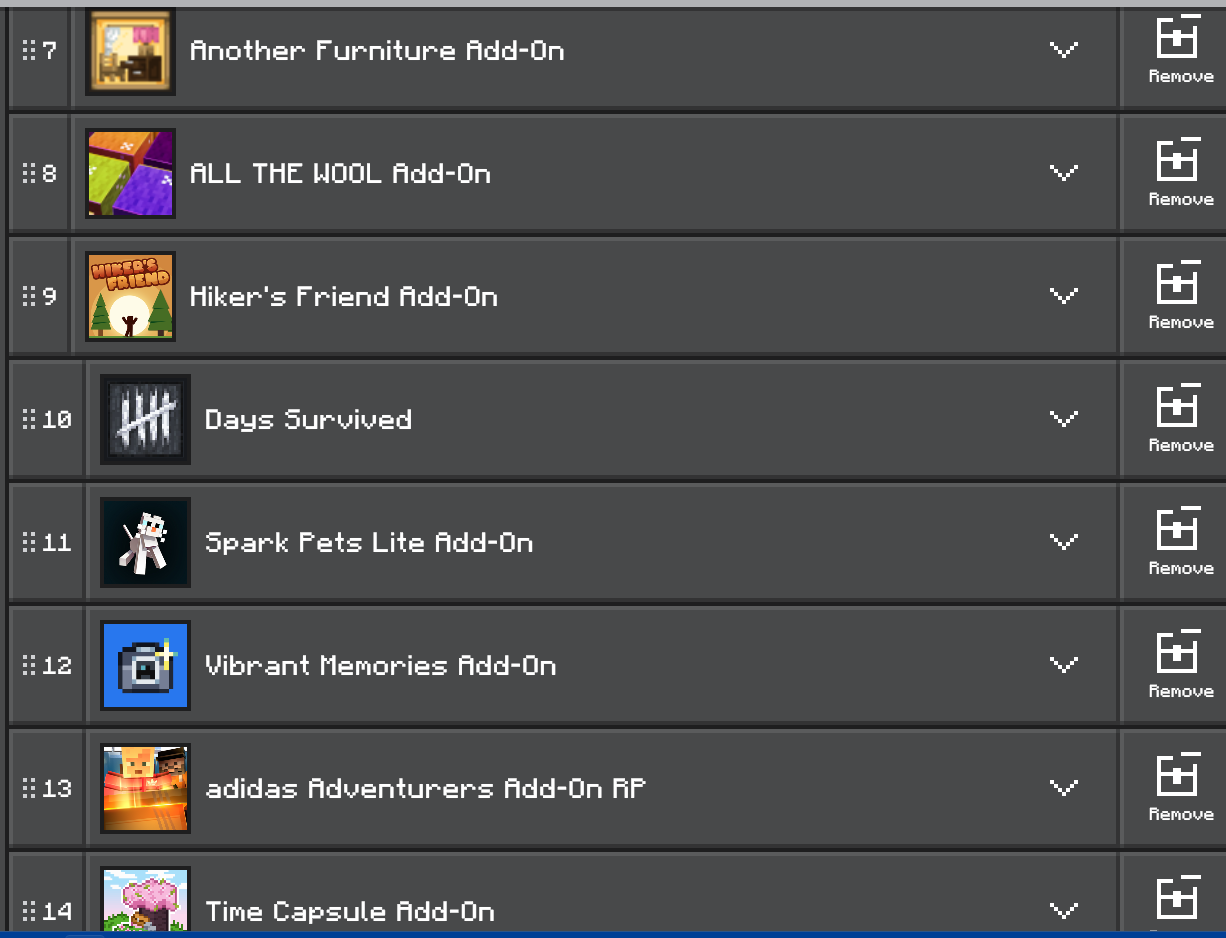
Task: Click the adidas Adventurers pack thumbnail
Action: [145, 788]
